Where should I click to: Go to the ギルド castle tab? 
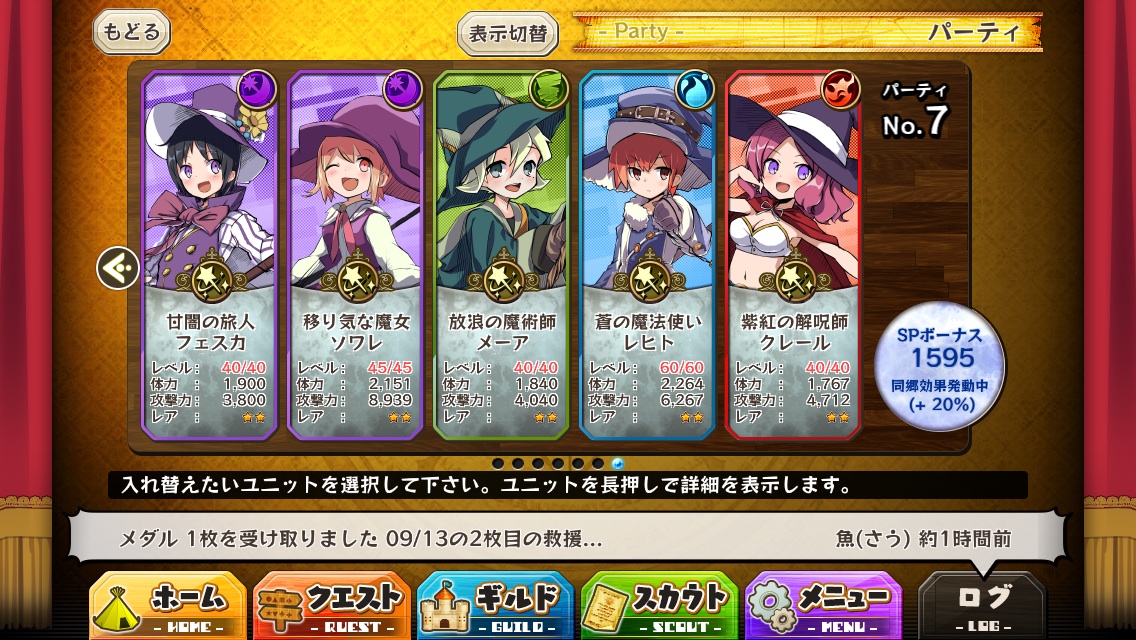coord(496,606)
